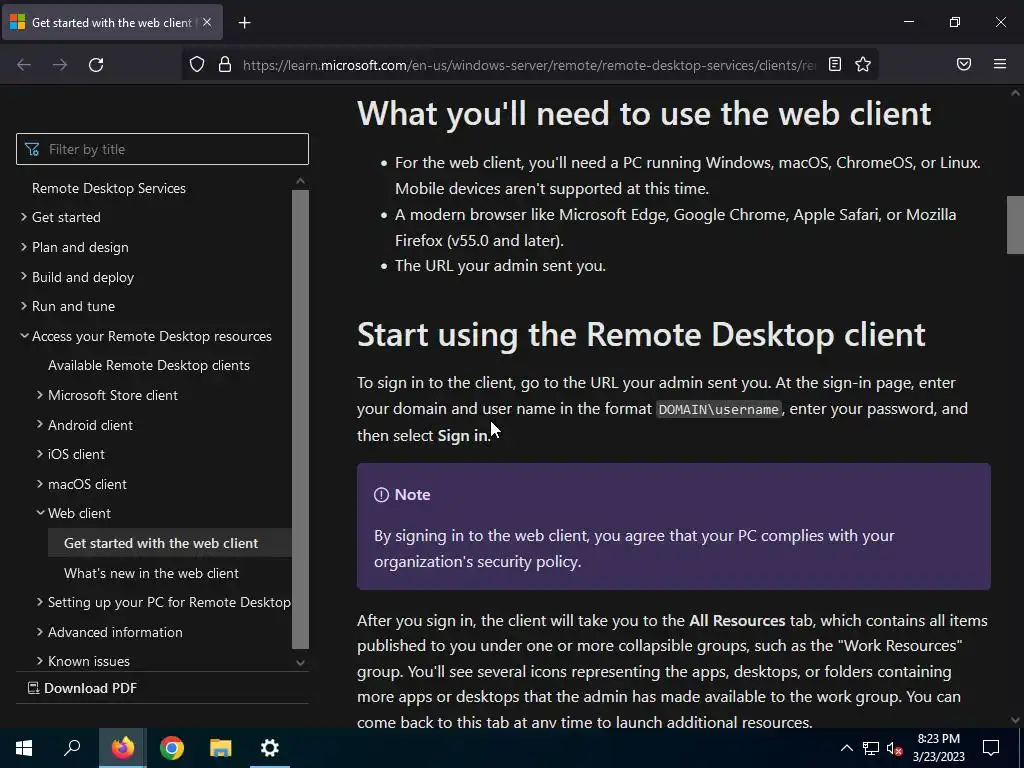
Task: Collapse the 'Web client' node
Action: (40, 513)
